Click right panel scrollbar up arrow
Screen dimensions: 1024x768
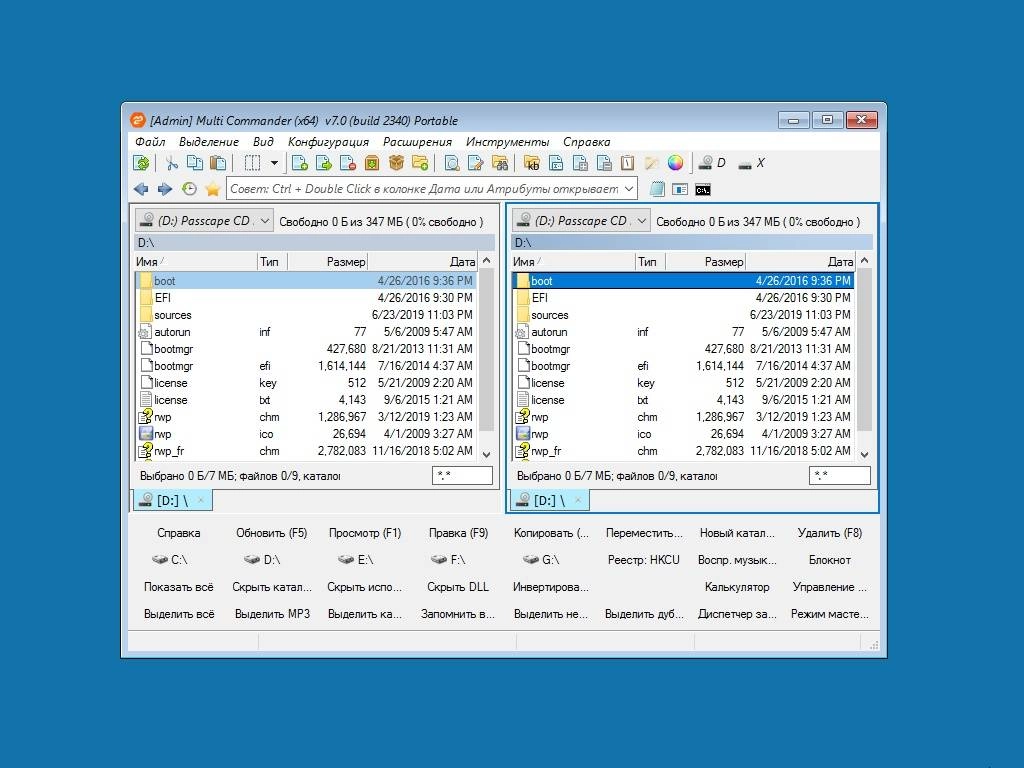point(865,261)
